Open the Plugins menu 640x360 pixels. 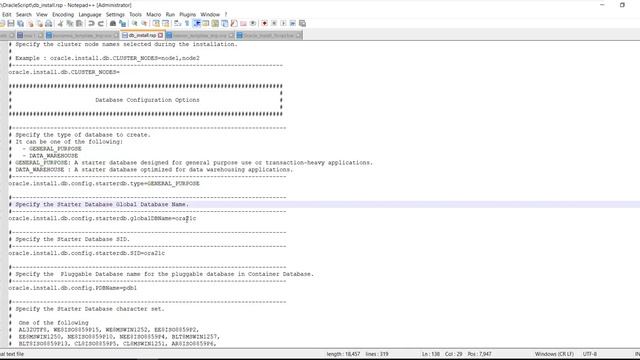tap(188, 14)
